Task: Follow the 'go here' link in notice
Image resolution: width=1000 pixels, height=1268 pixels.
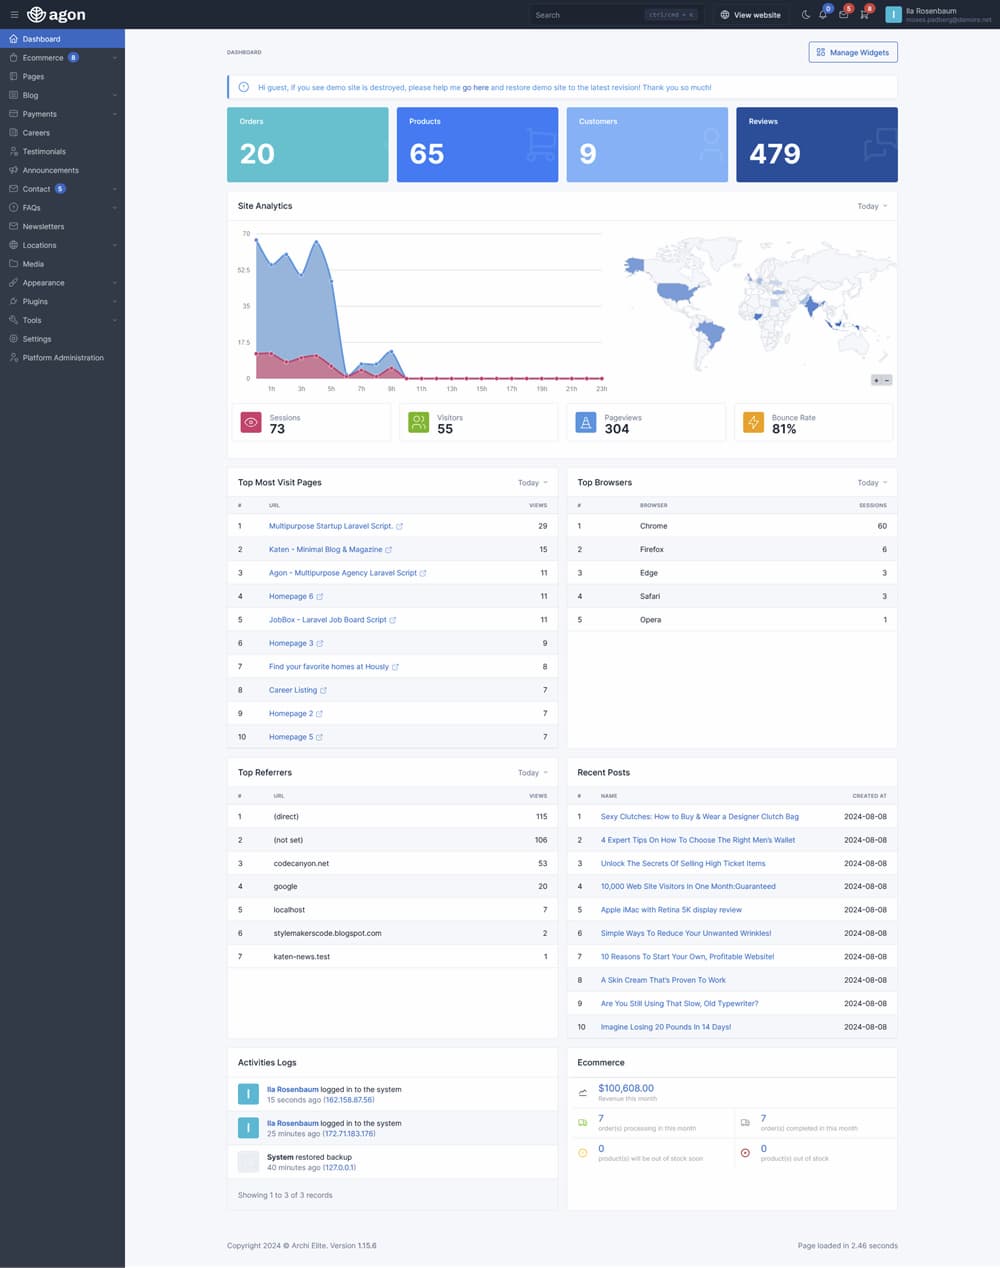Action: pyautogui.click(x=475, y=87)
